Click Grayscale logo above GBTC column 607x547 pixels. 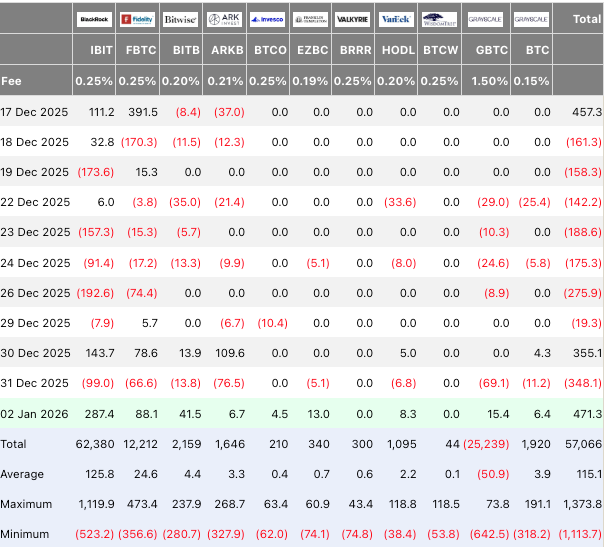[486, 19]
